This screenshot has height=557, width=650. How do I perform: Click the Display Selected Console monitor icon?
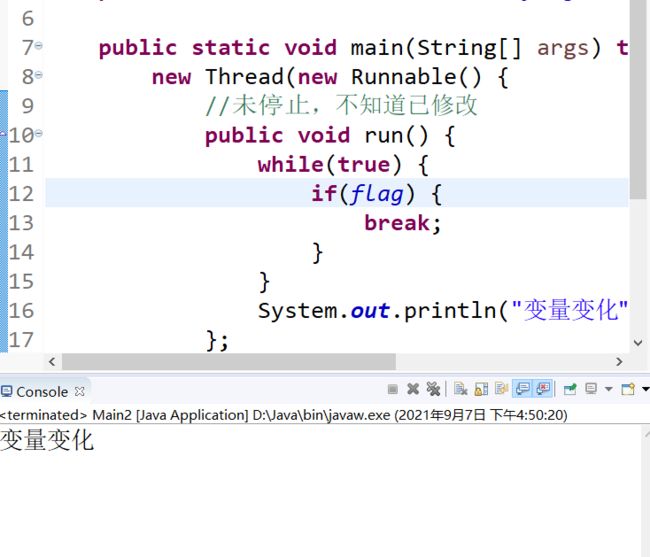pyautogui.click(x=591, y=389)
